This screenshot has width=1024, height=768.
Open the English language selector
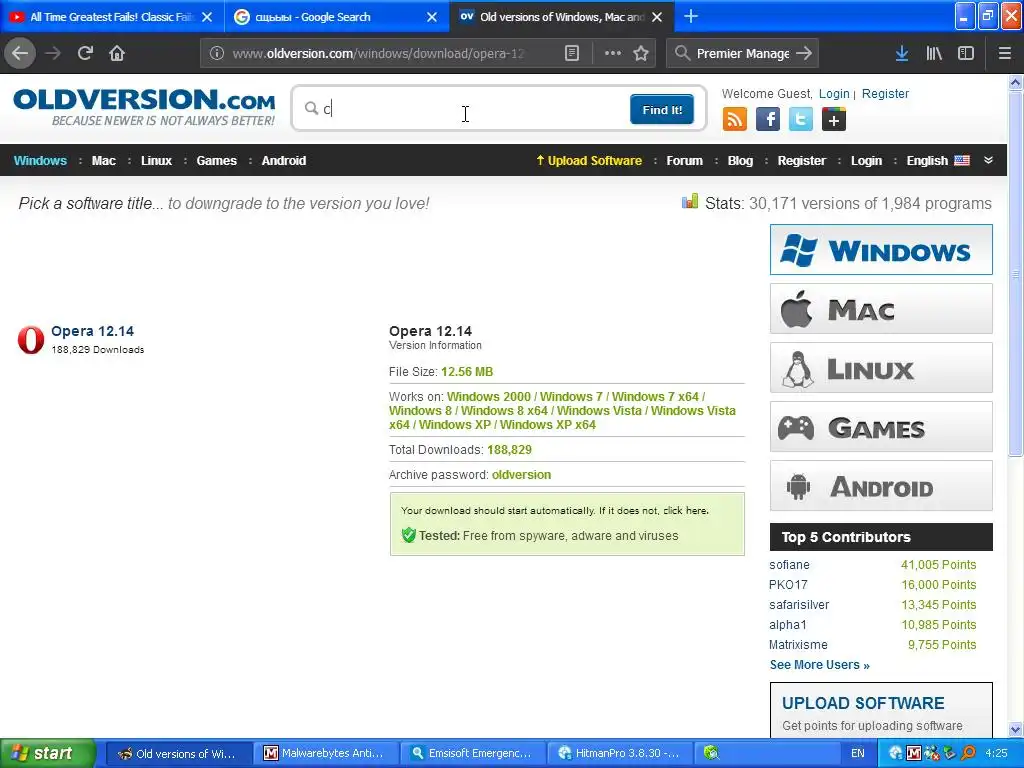[938, 161]
